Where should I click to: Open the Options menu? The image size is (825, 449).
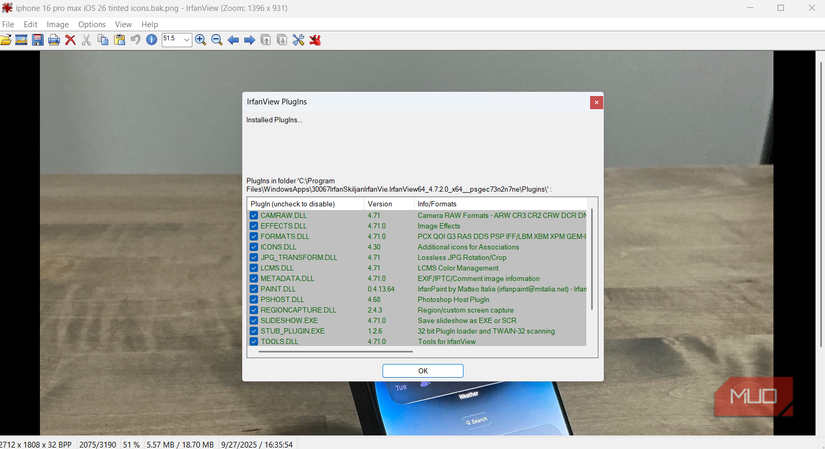coord(92,24)
